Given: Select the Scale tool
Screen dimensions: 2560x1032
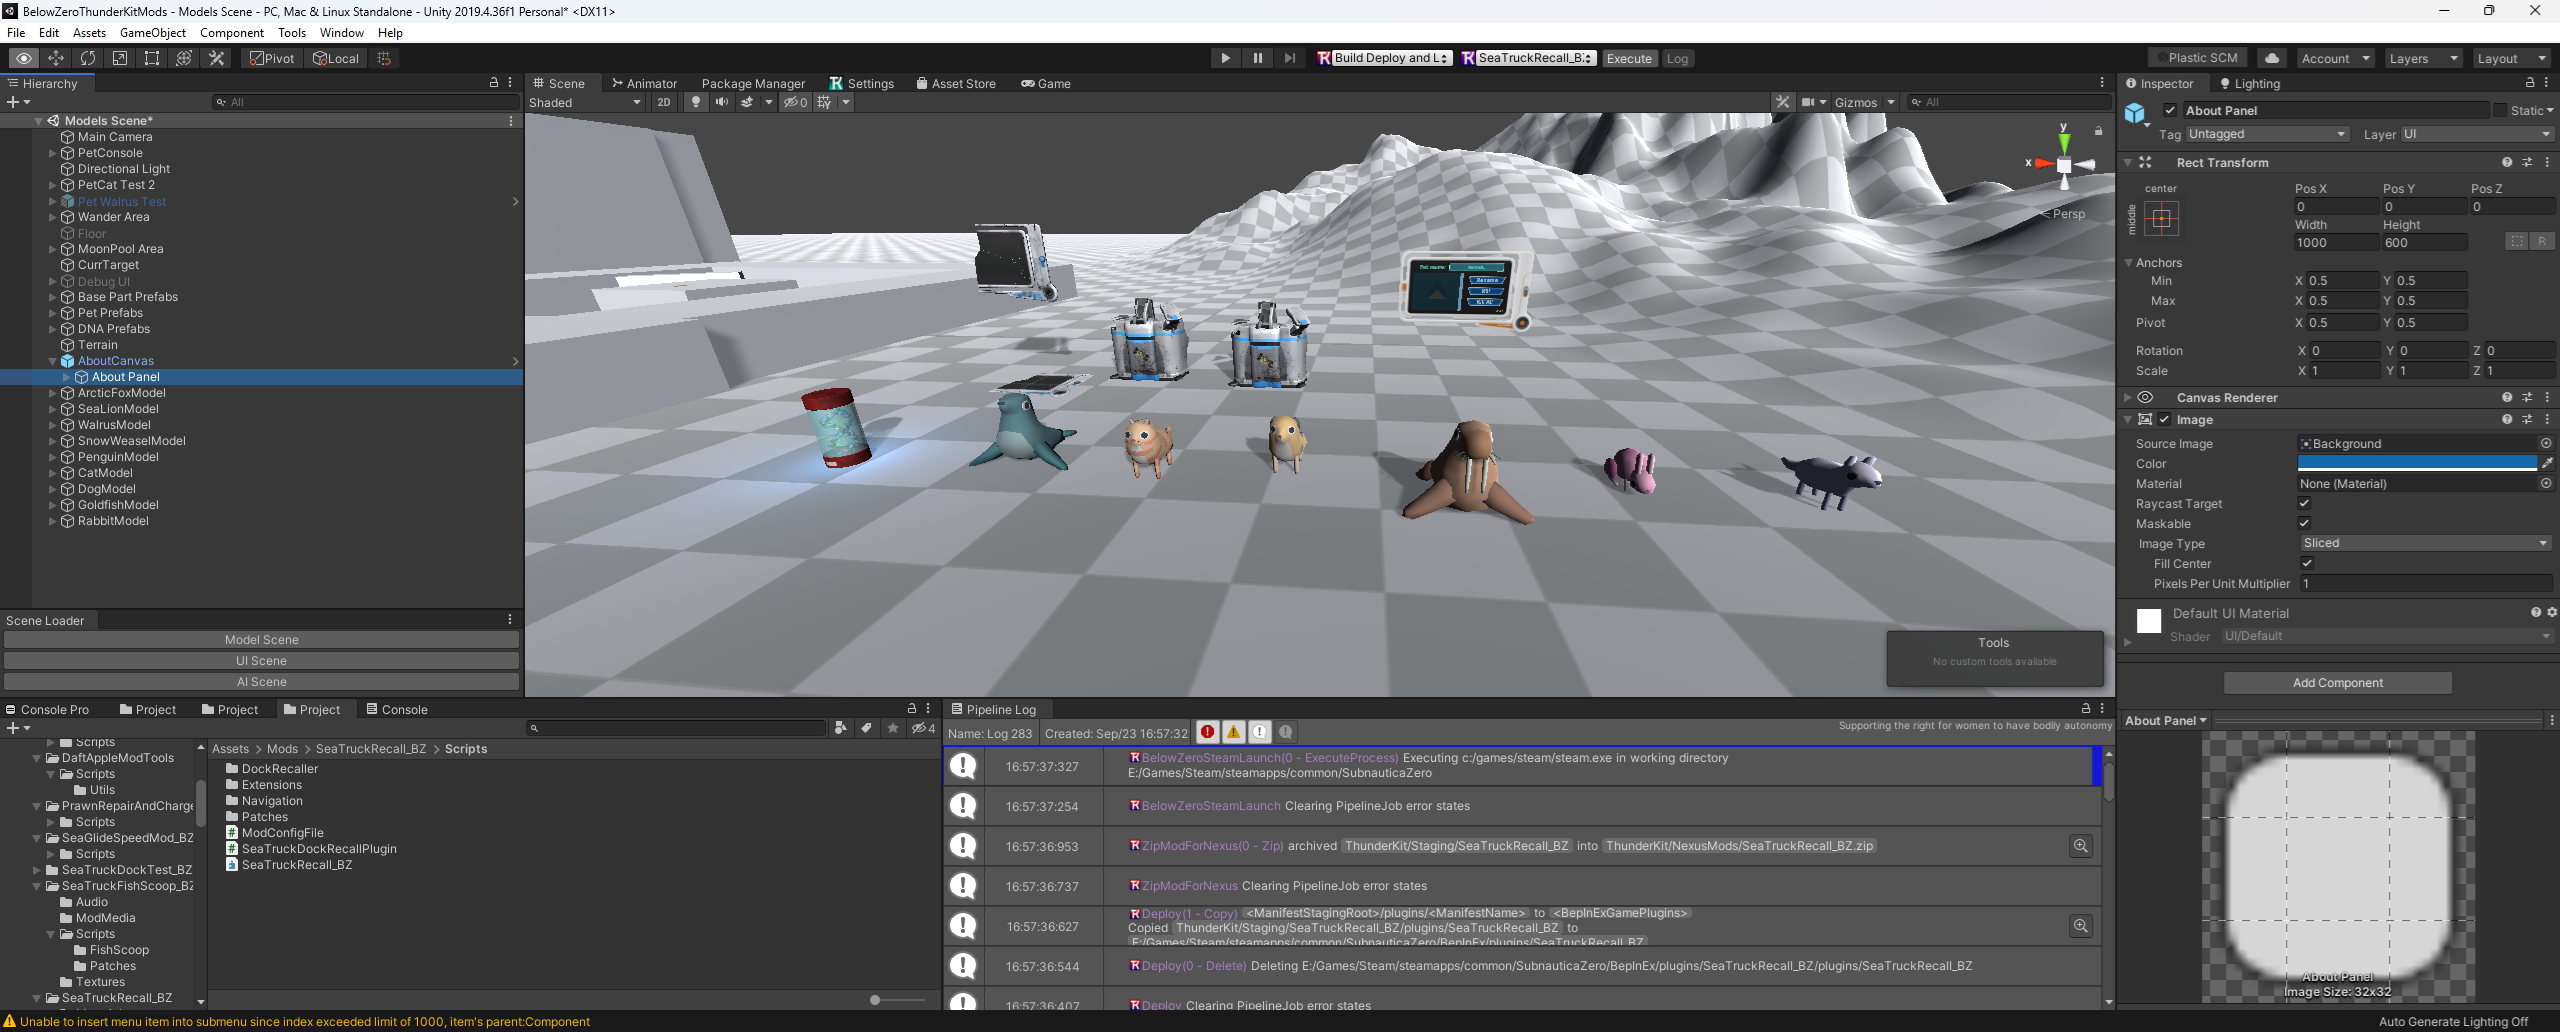Looking at the screenshot, I should (120, 58).
